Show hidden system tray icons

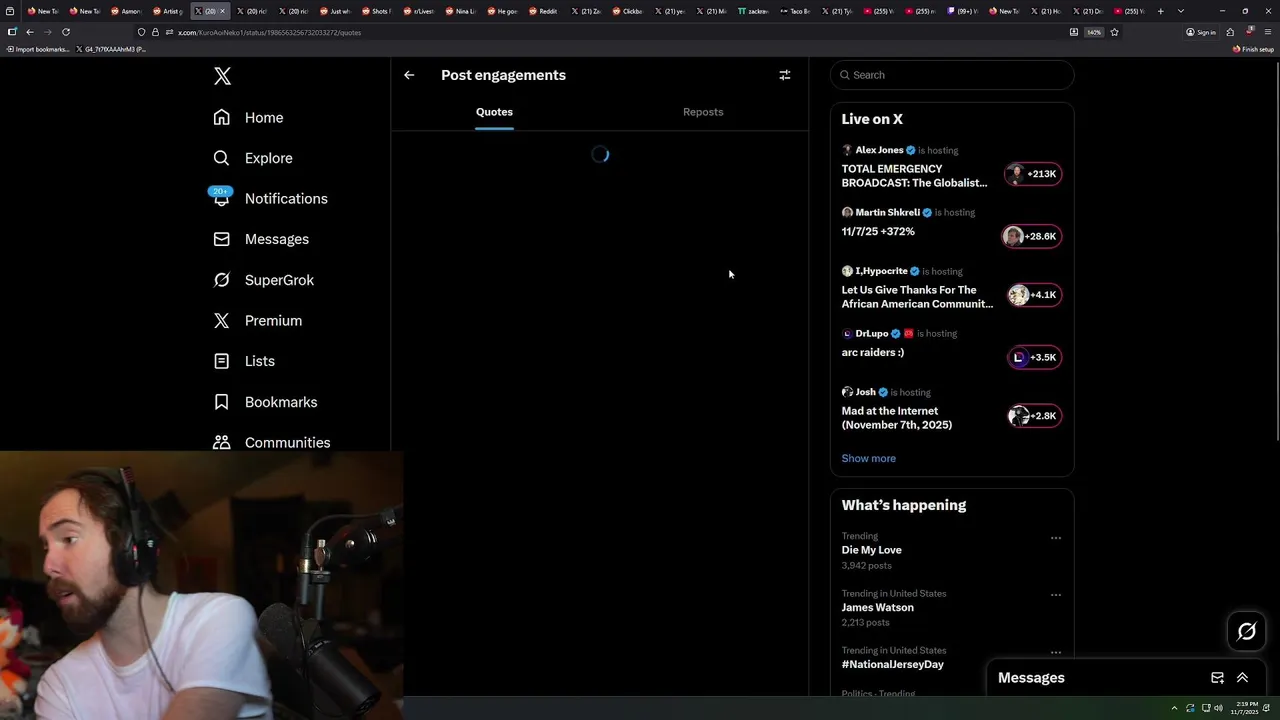click(x=1175, y=708)
